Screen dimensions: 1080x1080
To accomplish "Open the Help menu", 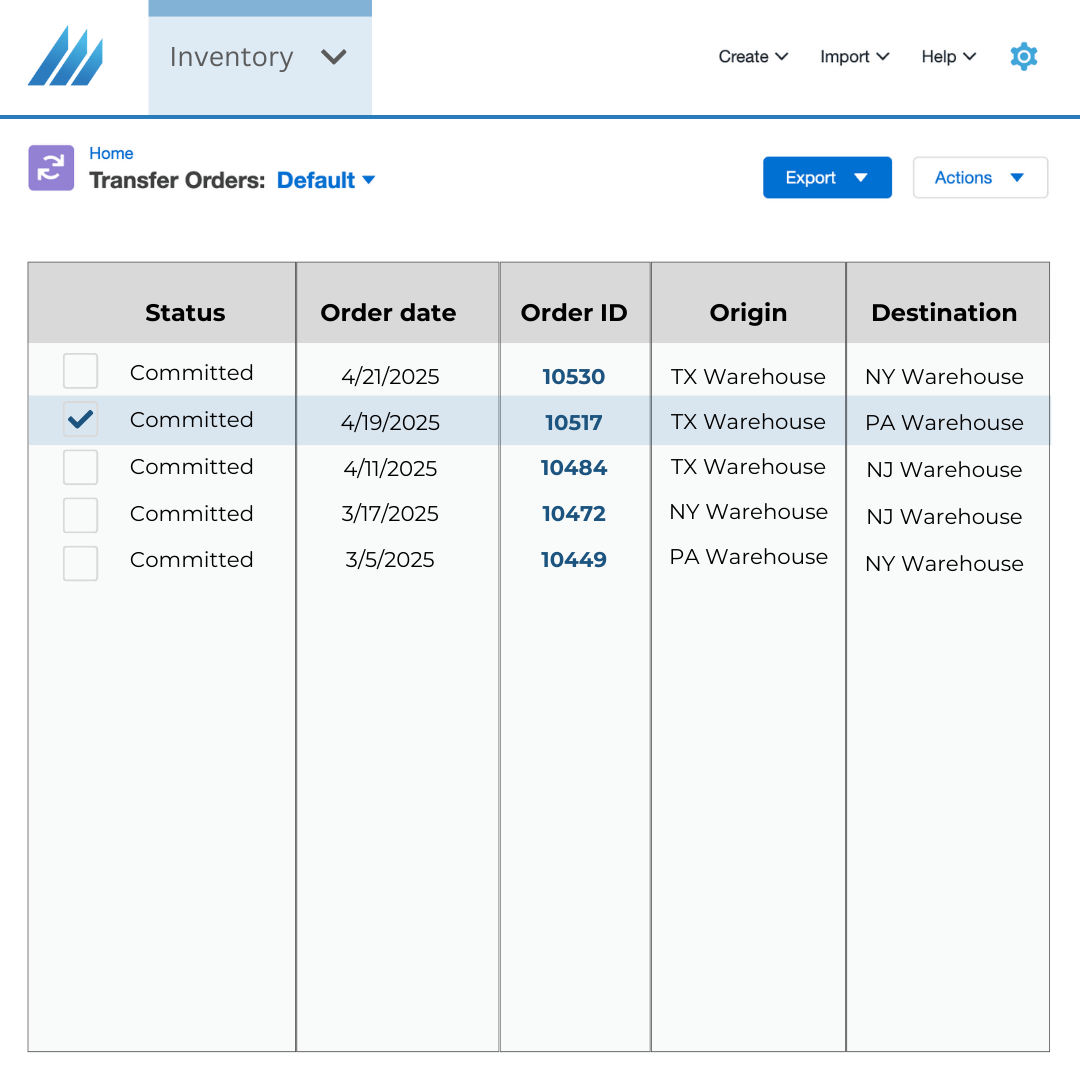I will pyautogui.click(x=948, y=57).
